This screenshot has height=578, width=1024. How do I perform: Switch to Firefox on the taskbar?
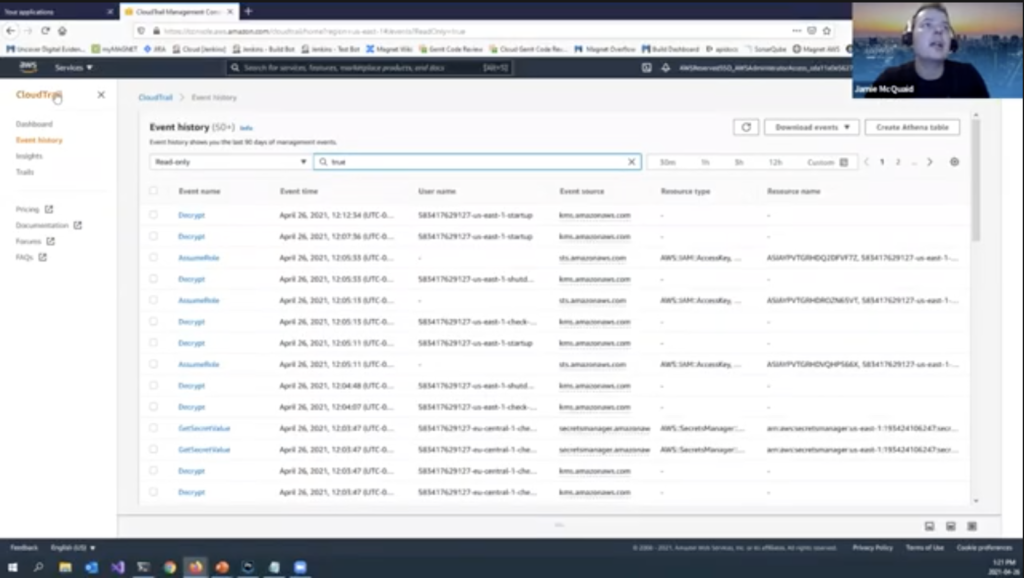click(x=196, y=567)
